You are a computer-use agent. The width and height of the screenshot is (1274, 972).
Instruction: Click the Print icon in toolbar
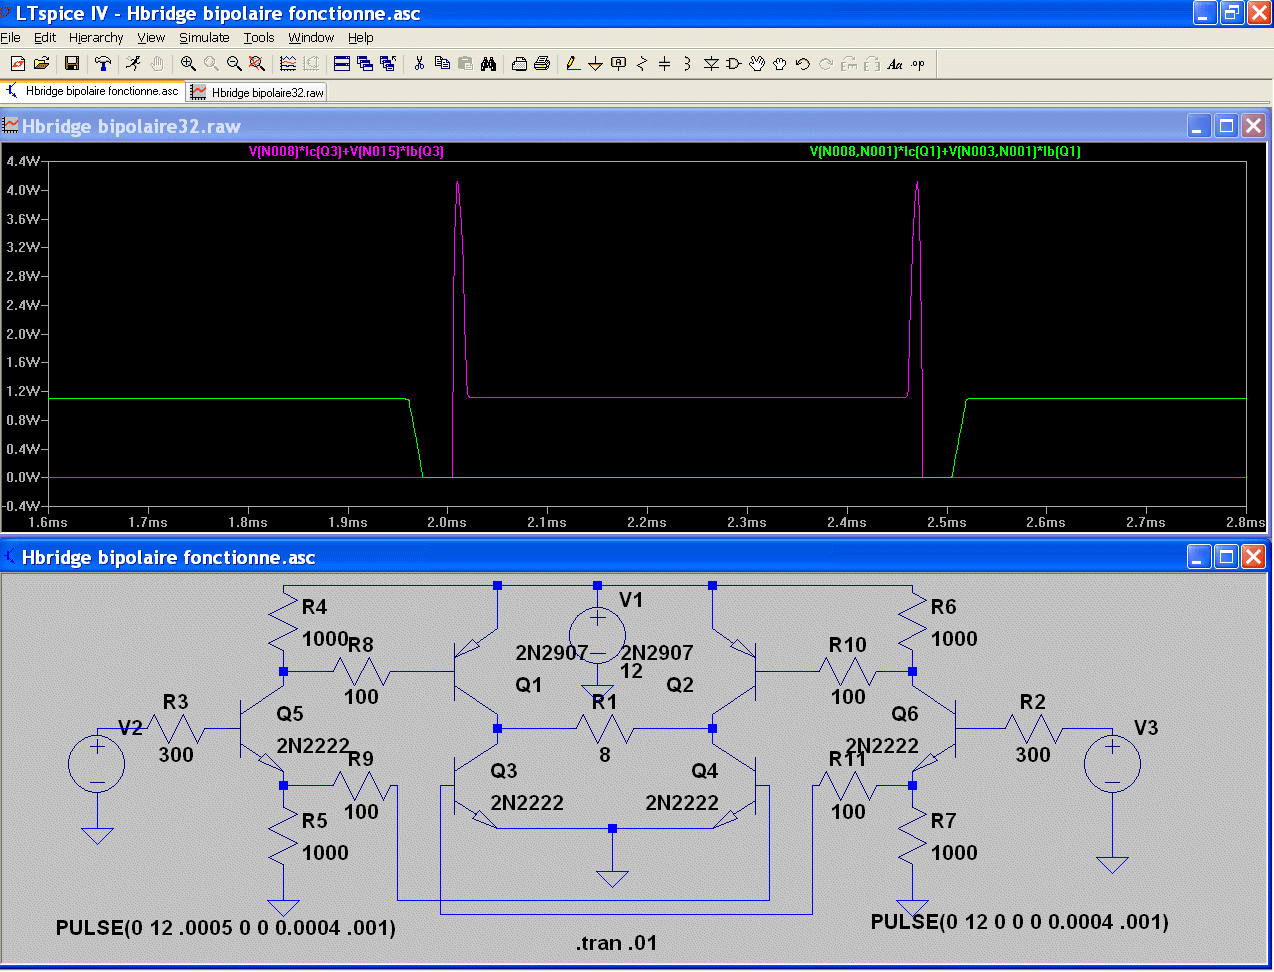[542, 63]
